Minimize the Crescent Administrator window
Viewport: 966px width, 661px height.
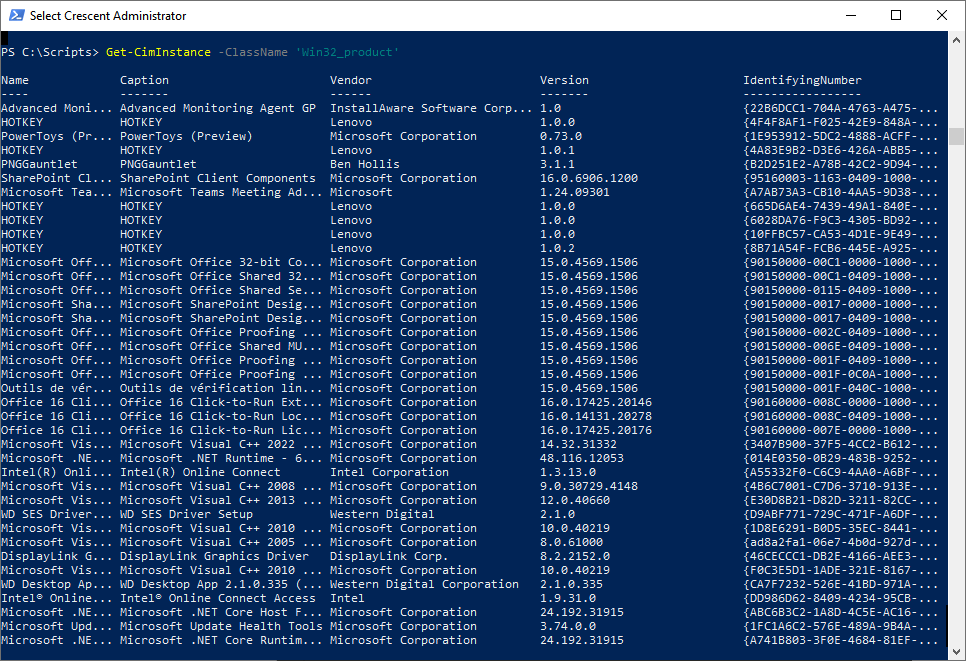point(850,15)
